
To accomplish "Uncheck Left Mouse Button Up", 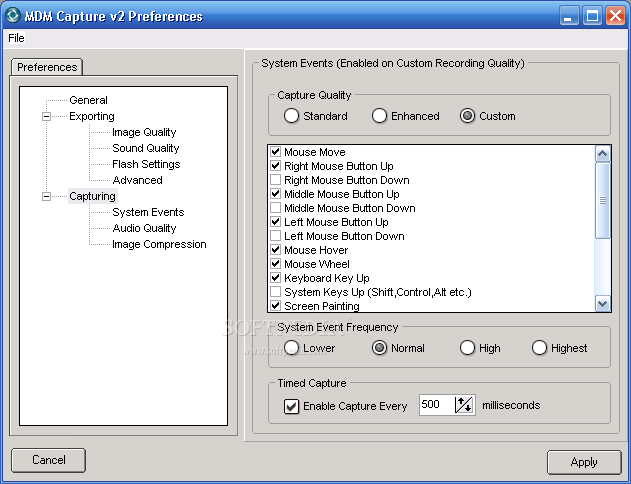I will point(275,222).
